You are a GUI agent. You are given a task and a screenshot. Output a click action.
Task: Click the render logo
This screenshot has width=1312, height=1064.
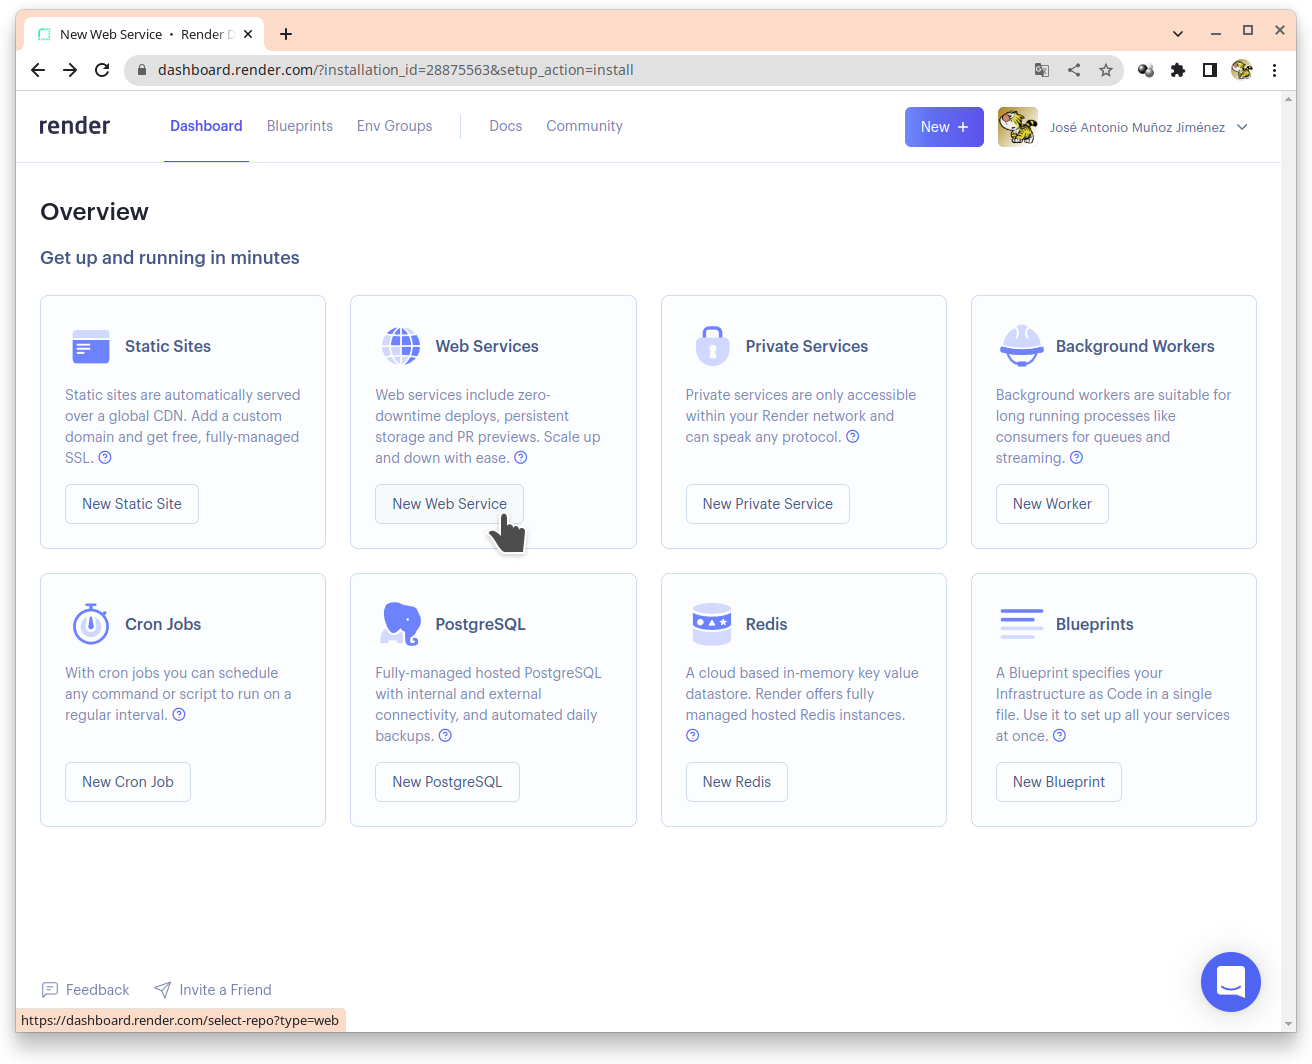pos(75,126)
